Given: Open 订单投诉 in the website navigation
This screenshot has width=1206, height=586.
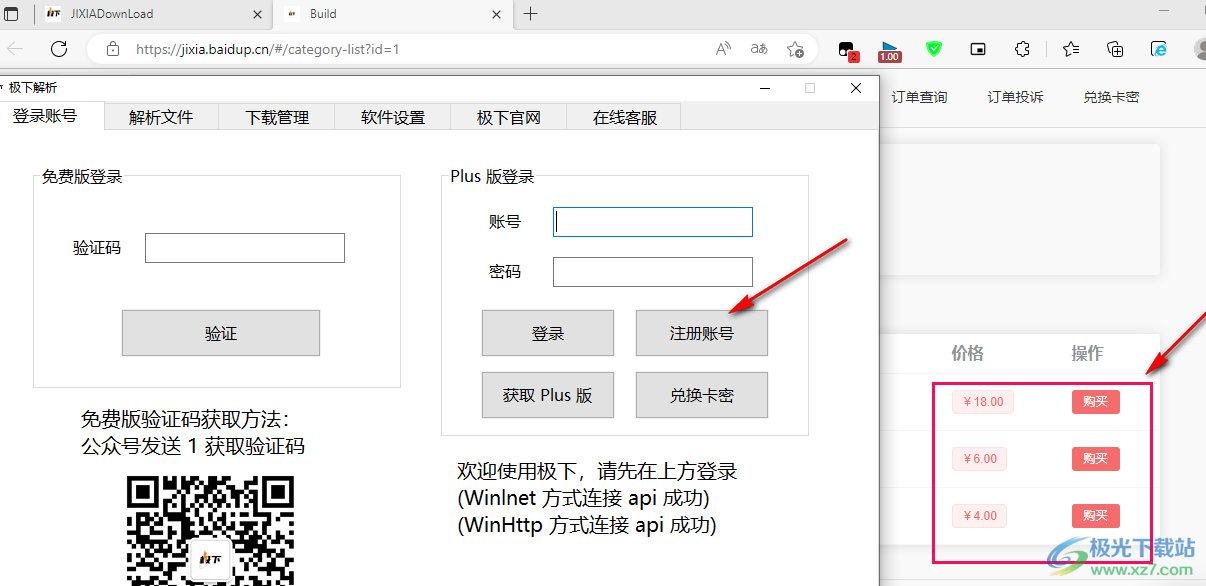Looking at the screenshot, I should [1015, 97].
